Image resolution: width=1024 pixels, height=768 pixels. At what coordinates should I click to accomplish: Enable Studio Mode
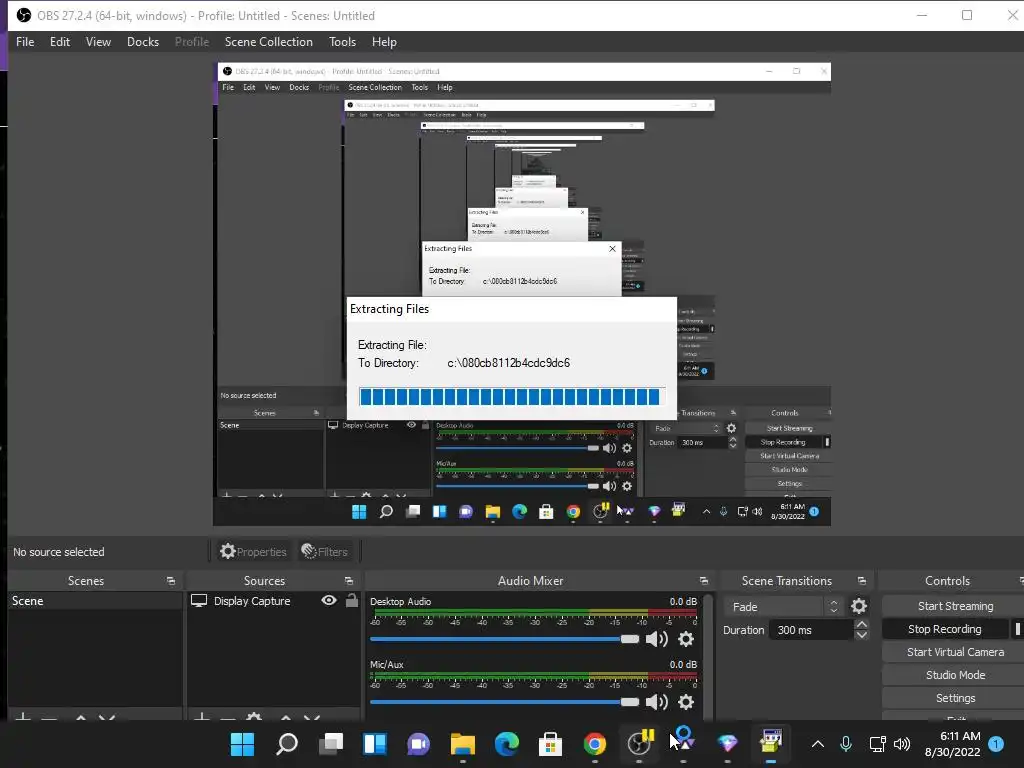[955, 675]
